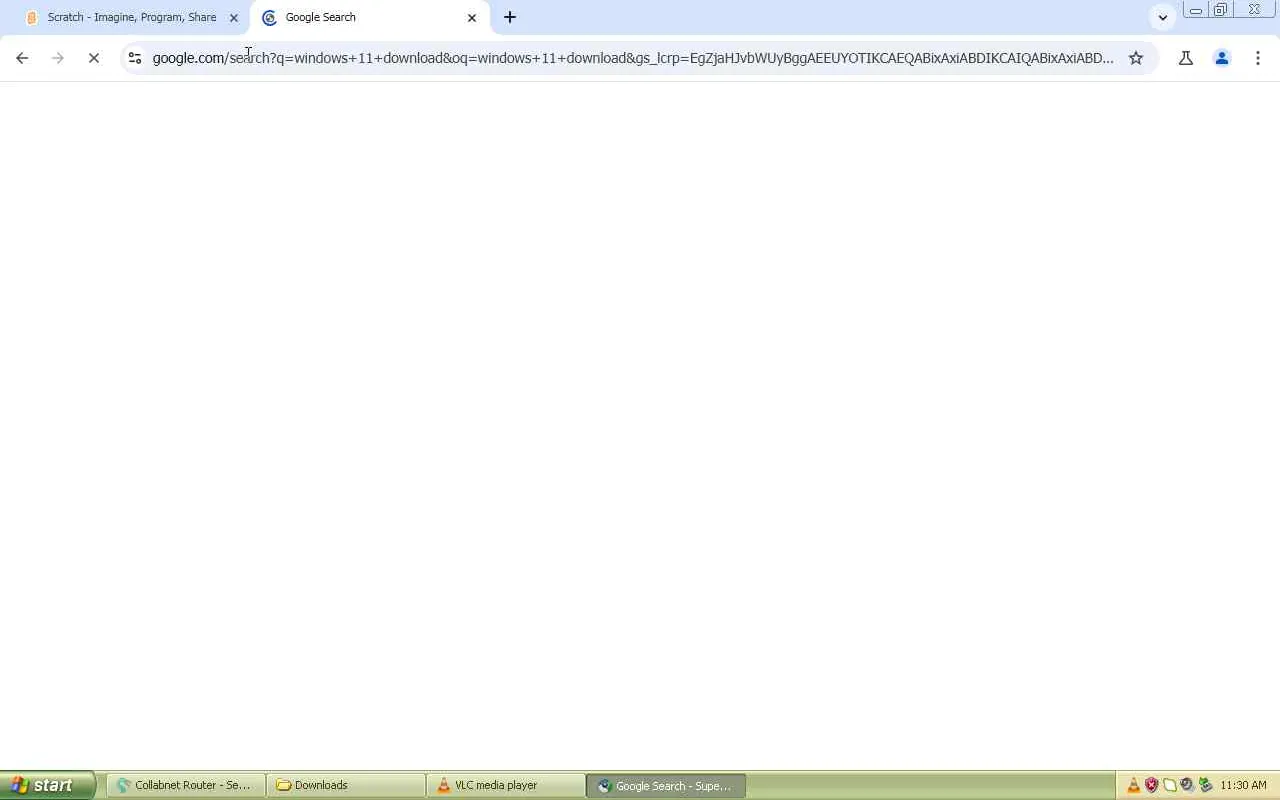1280x800 pixels.
Task: Open the Downloads folder from taskbar
Action: coord(346,785)
